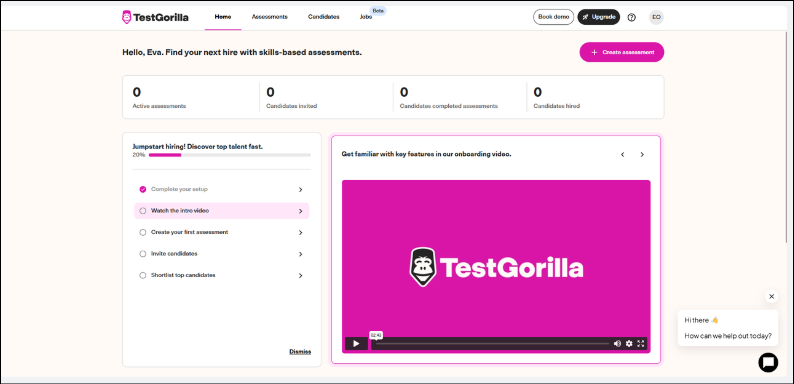
Task: Click the TestGorilla logo
Action: tap(155, 17)
